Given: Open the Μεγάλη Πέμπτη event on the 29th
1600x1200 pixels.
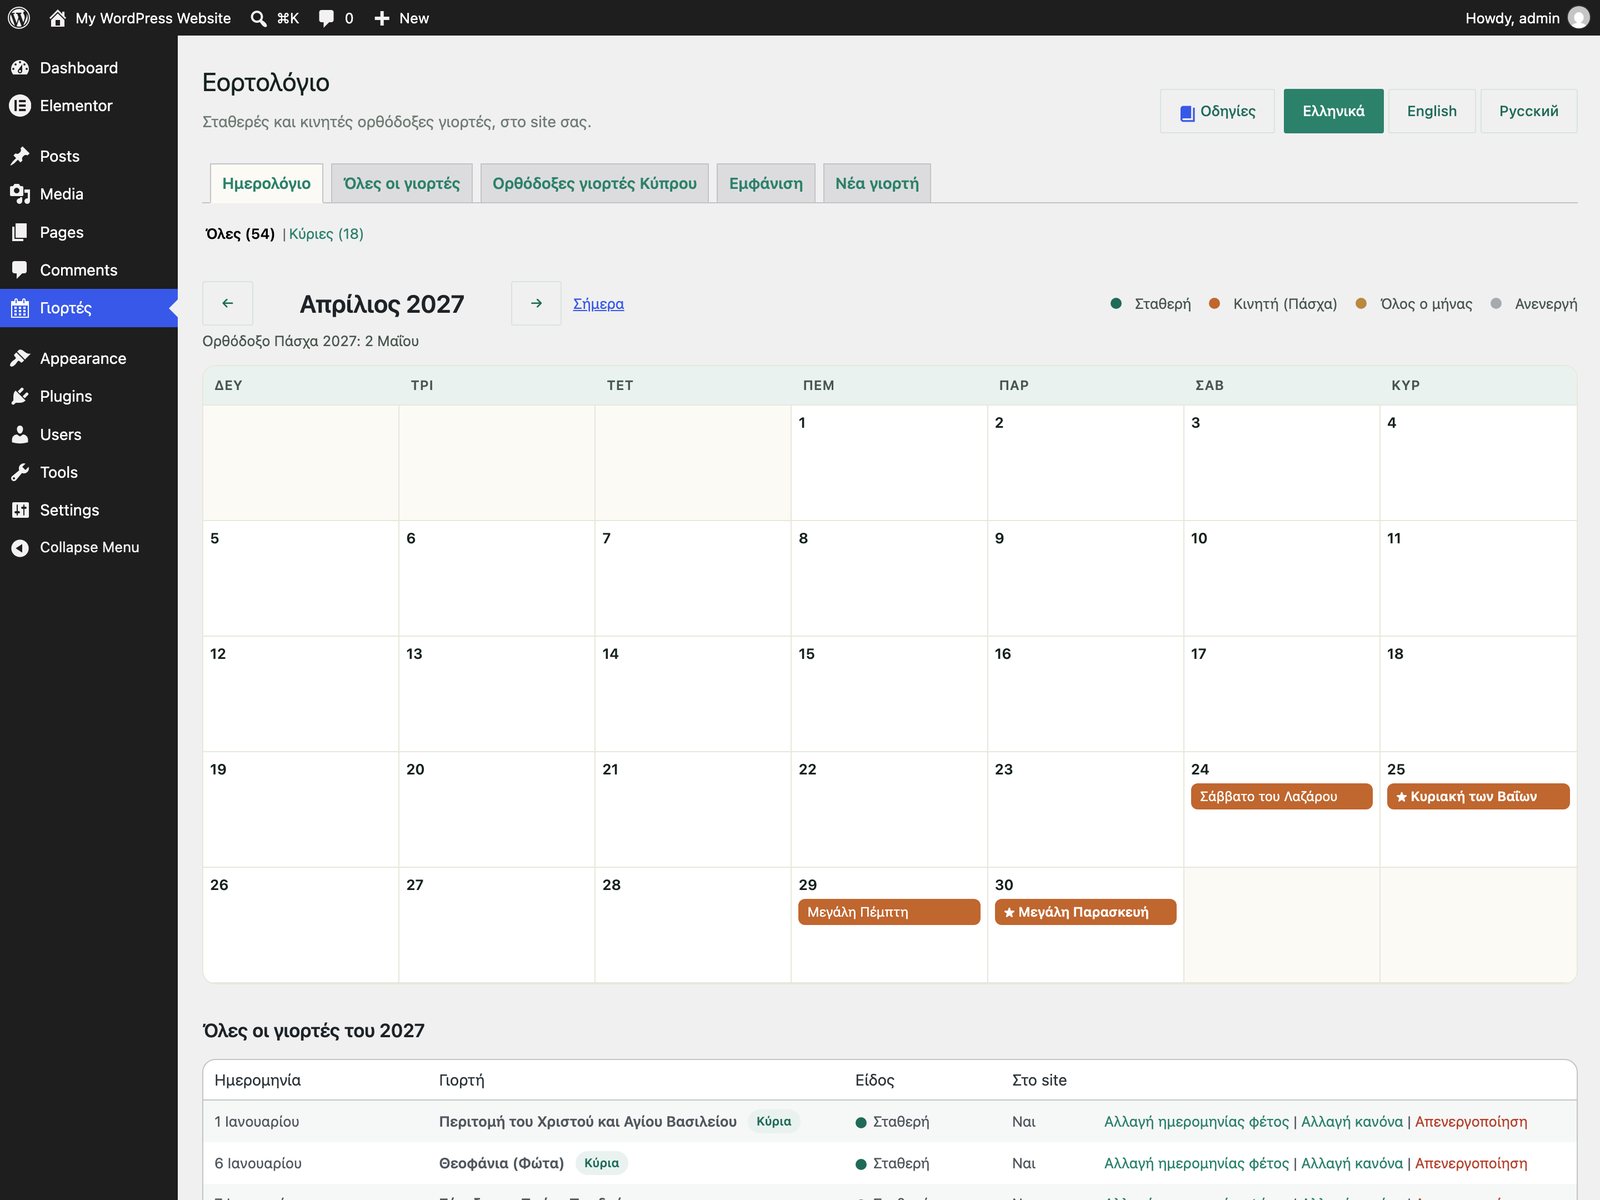Looking at the screenshot, I should coord(889,912).
